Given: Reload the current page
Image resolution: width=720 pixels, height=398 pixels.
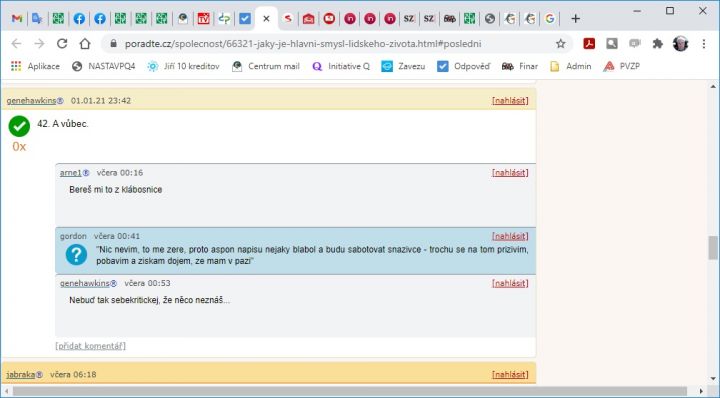Looking at the screenshot, I should 62,44.
